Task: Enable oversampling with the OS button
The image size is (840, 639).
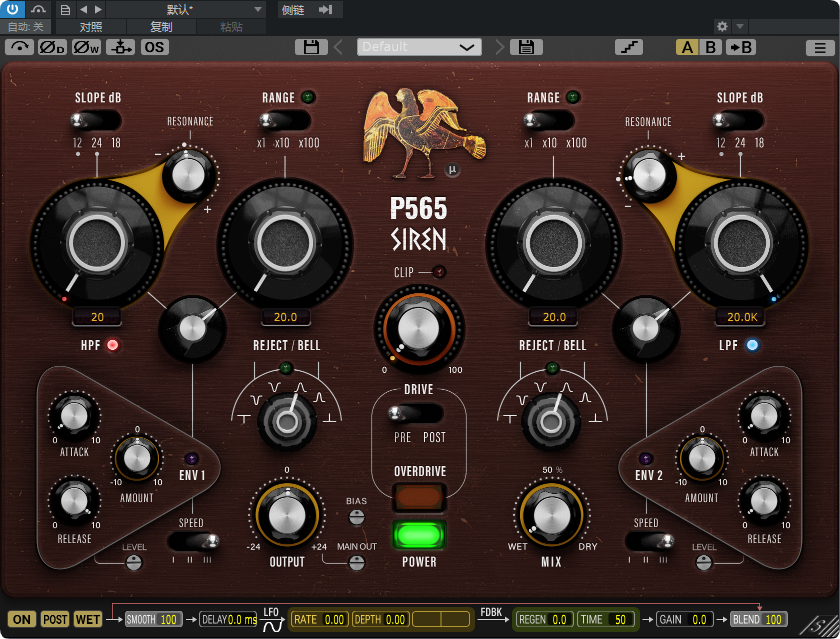Action: (x=154, y=47)
